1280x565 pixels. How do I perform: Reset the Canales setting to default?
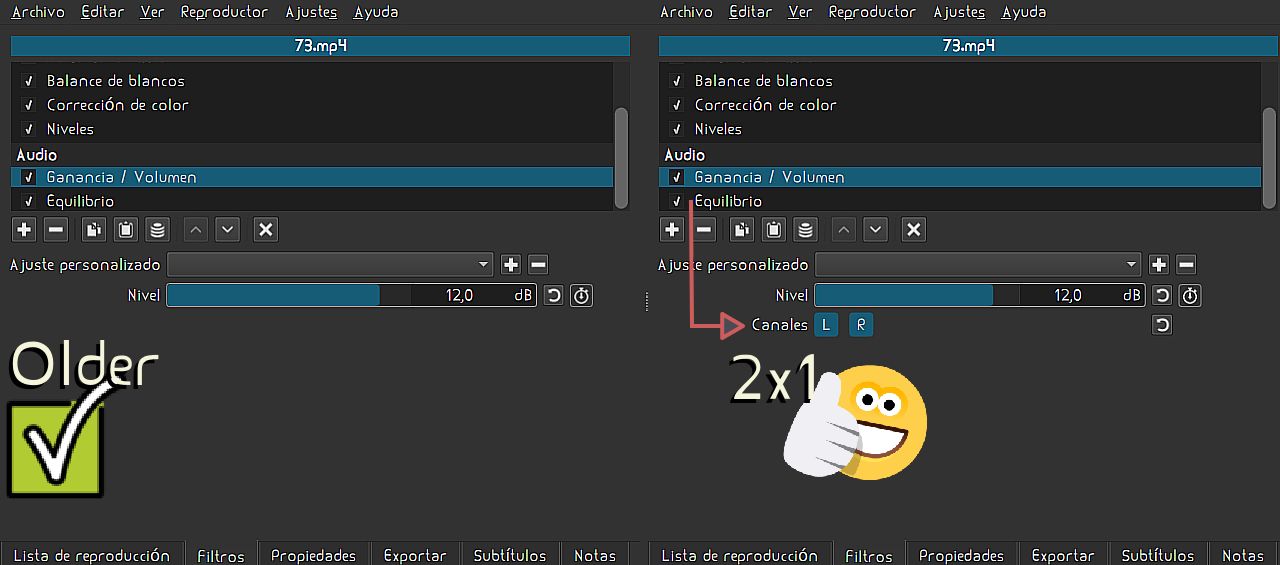pyautogui.click(x=1161, y=325)
